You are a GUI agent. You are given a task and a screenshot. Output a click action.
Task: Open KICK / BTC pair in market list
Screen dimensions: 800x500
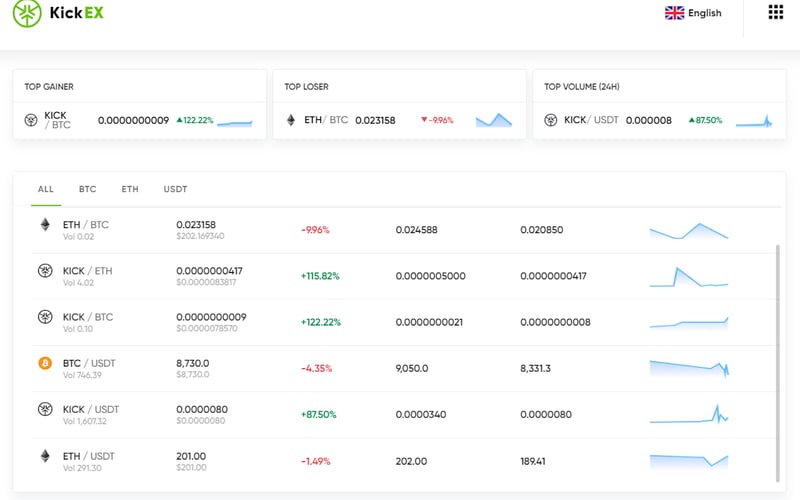88,317
